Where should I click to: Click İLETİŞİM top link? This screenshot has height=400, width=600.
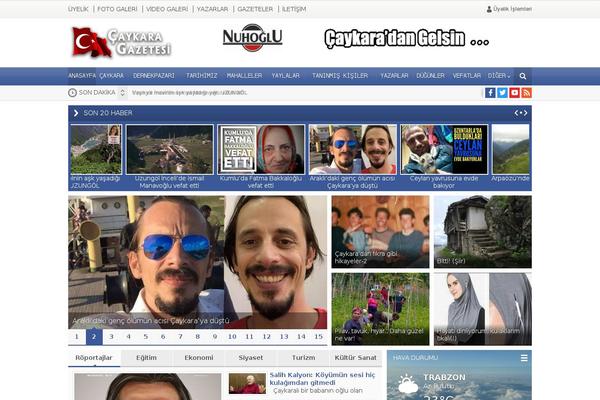[x=294, y=9]
